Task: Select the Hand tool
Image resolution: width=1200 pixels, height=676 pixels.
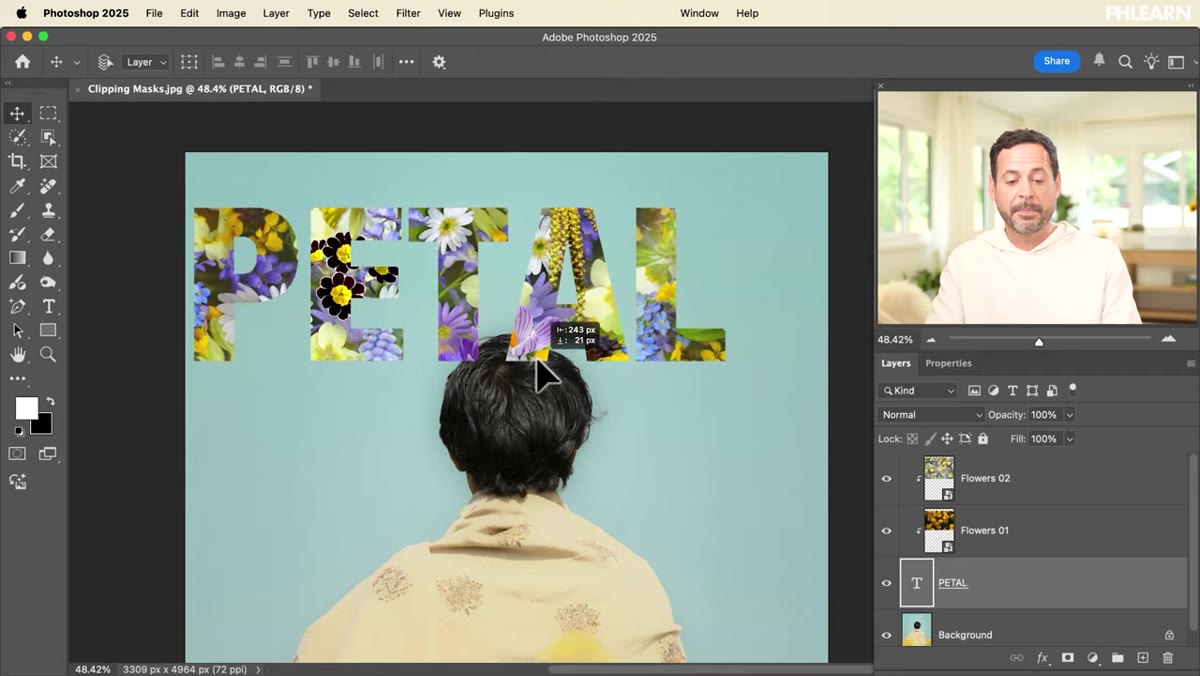Action: pos(17,354)
